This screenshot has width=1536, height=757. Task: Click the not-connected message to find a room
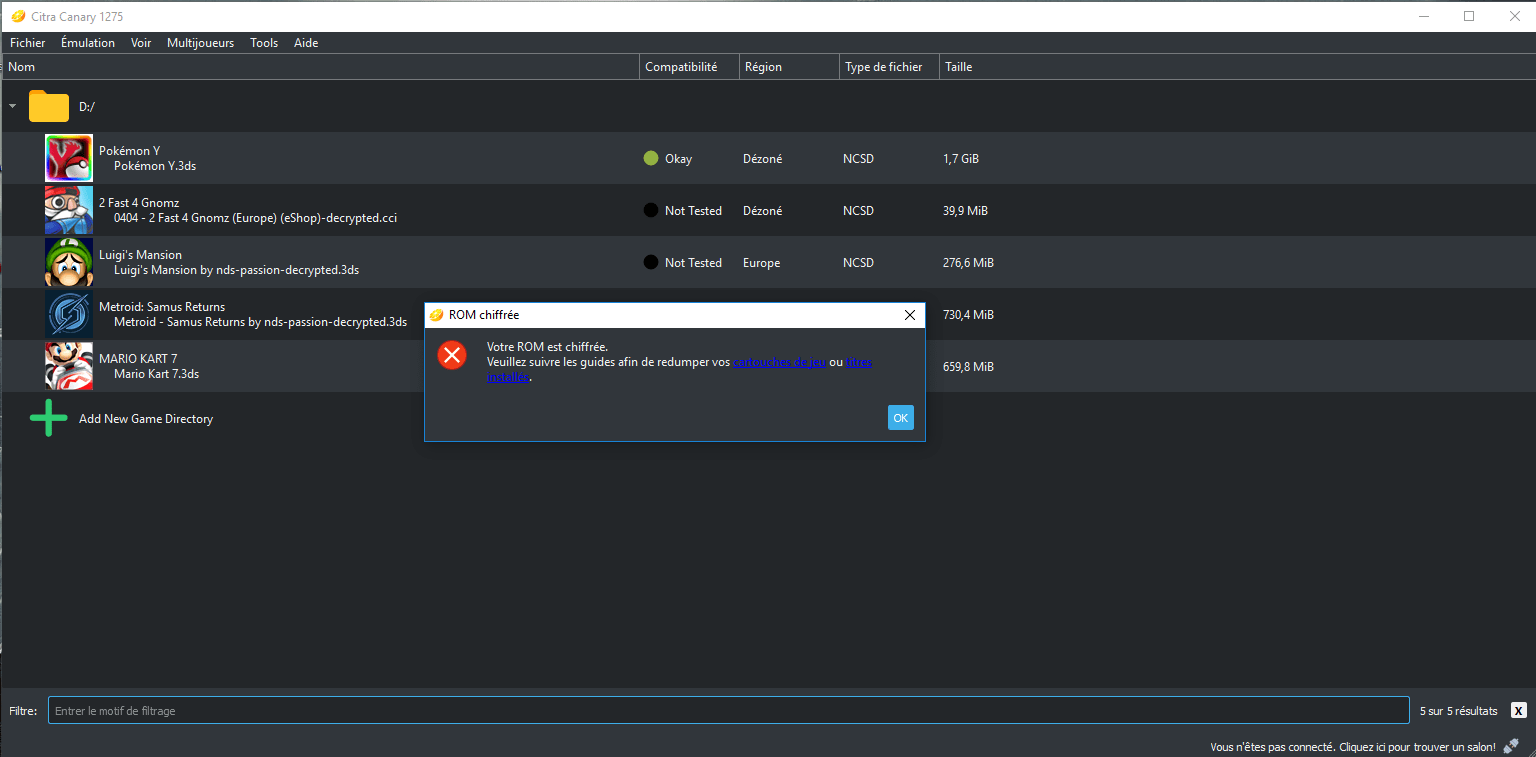click(1353, 747)
